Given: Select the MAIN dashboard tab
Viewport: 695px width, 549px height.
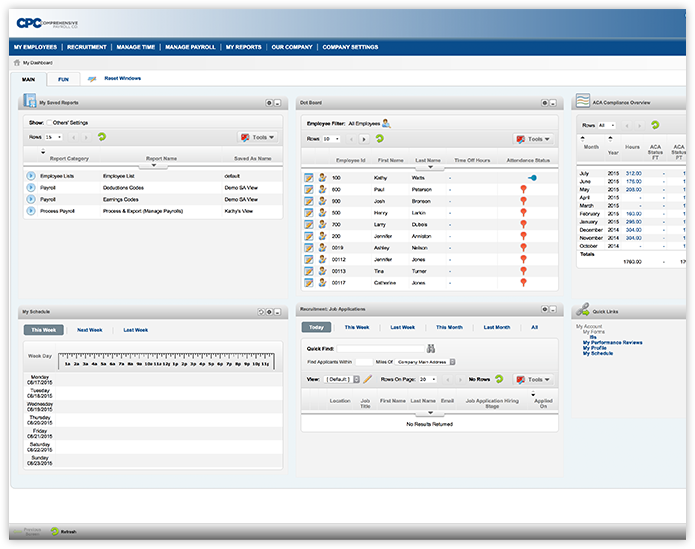Looking at the screenshot, I should point(28,79).
